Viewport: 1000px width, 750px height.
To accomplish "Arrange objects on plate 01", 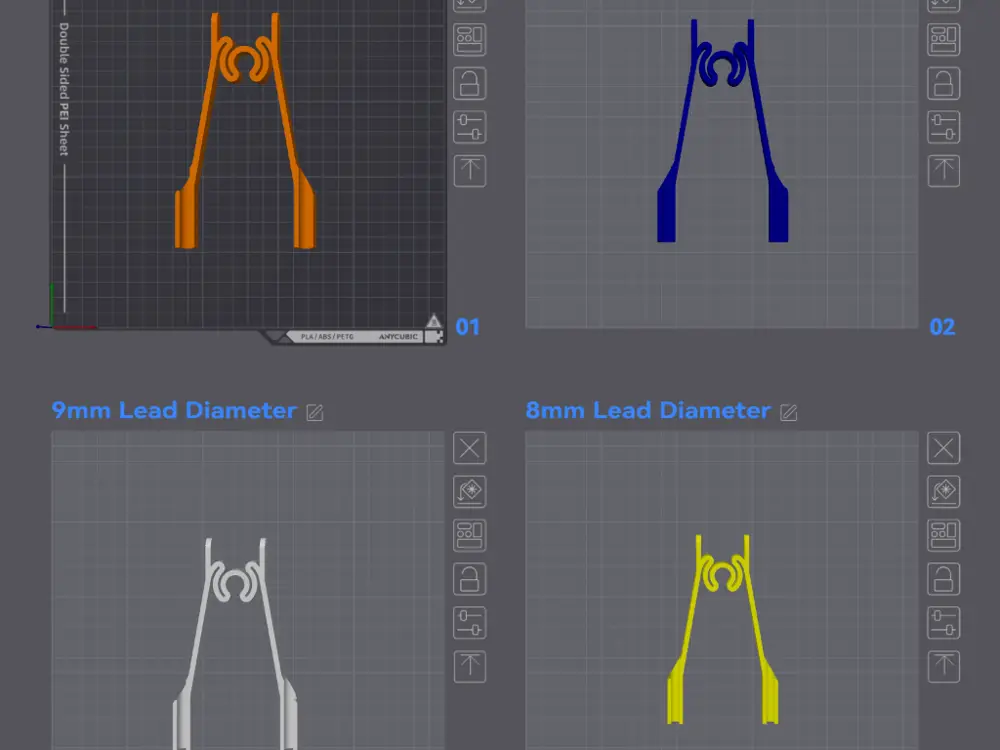I will (x=469, y=40).
